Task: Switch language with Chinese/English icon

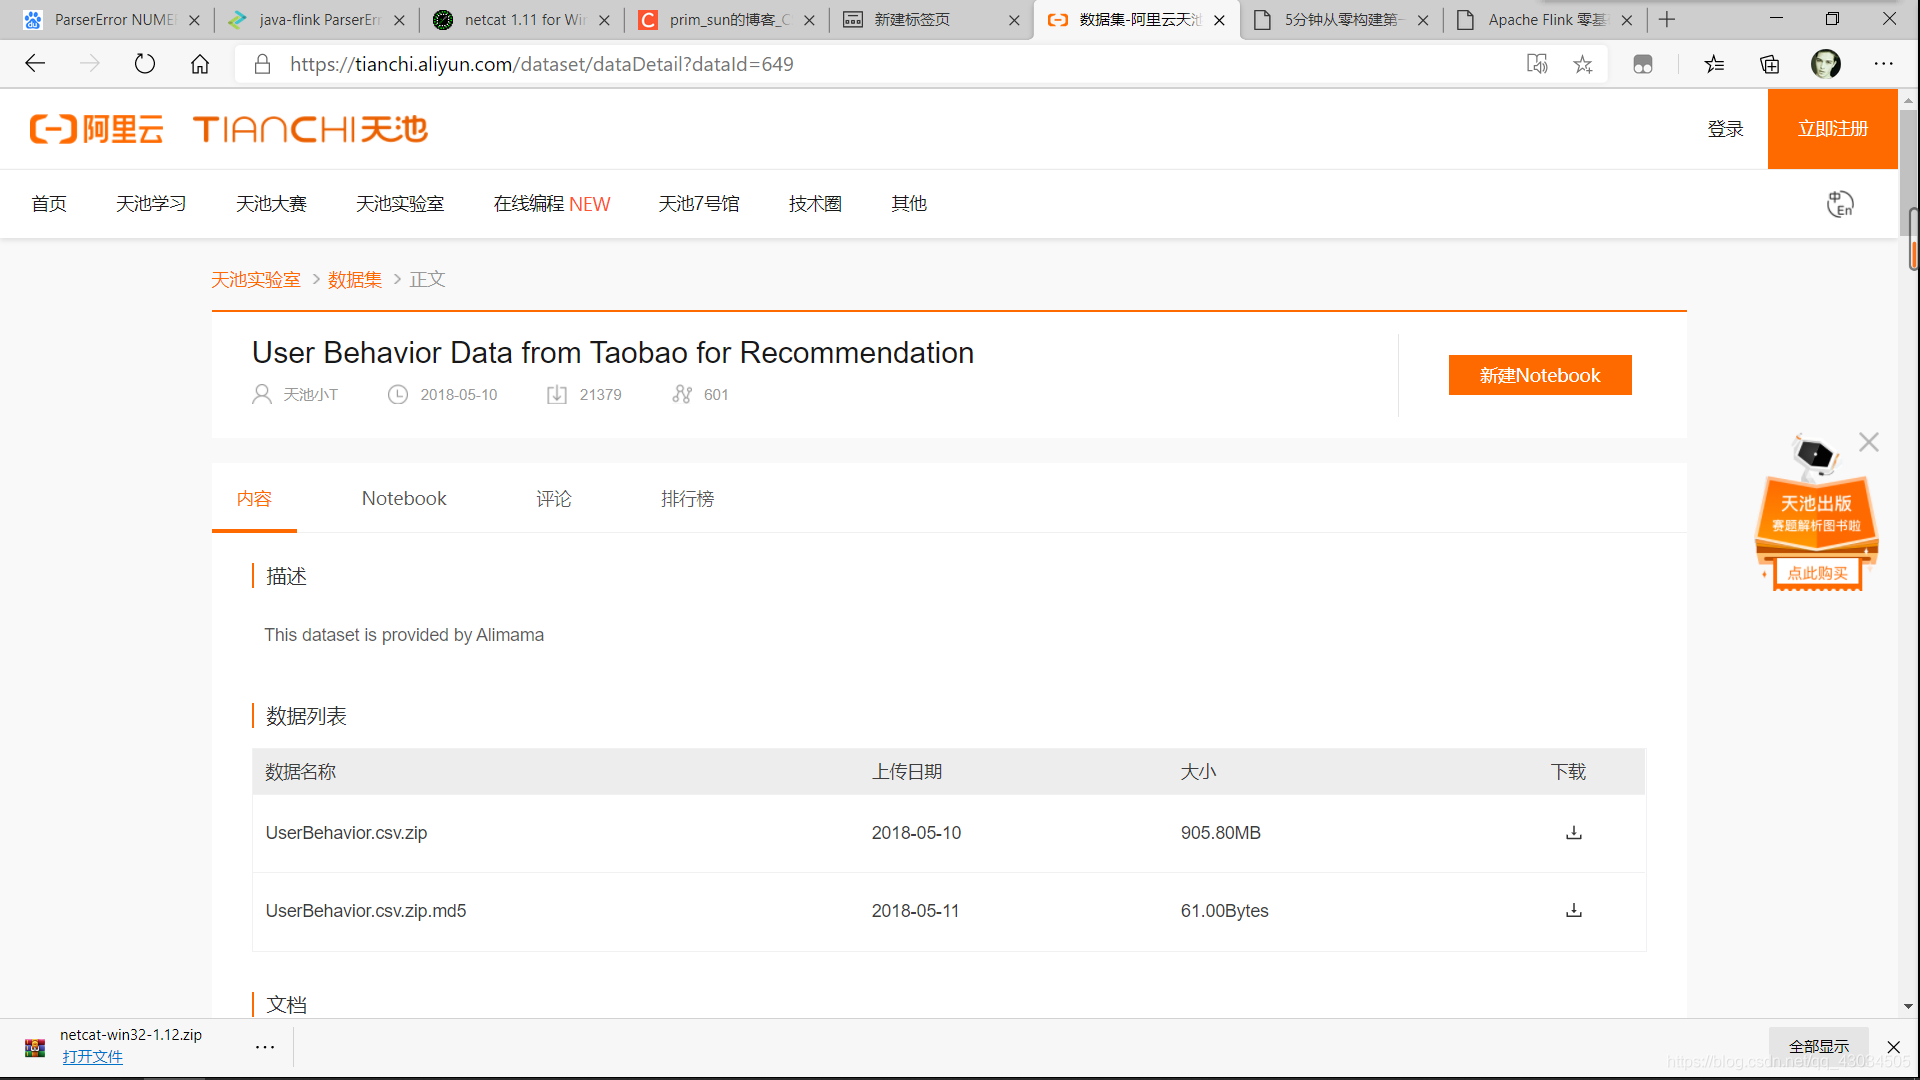Action: coord(1839,204)
